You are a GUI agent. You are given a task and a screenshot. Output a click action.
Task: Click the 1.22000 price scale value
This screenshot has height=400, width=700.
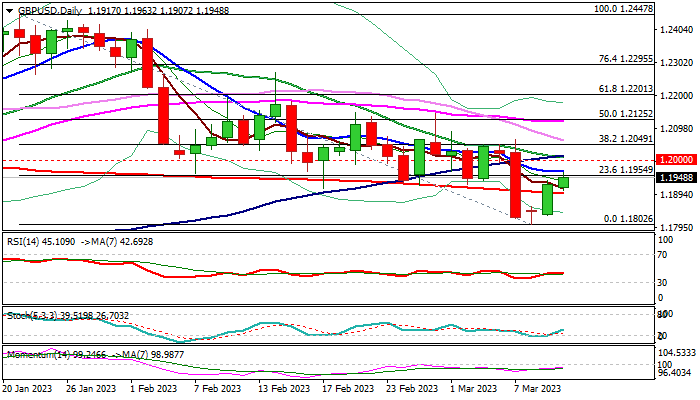pyautogui.click(x=676, y=96)
